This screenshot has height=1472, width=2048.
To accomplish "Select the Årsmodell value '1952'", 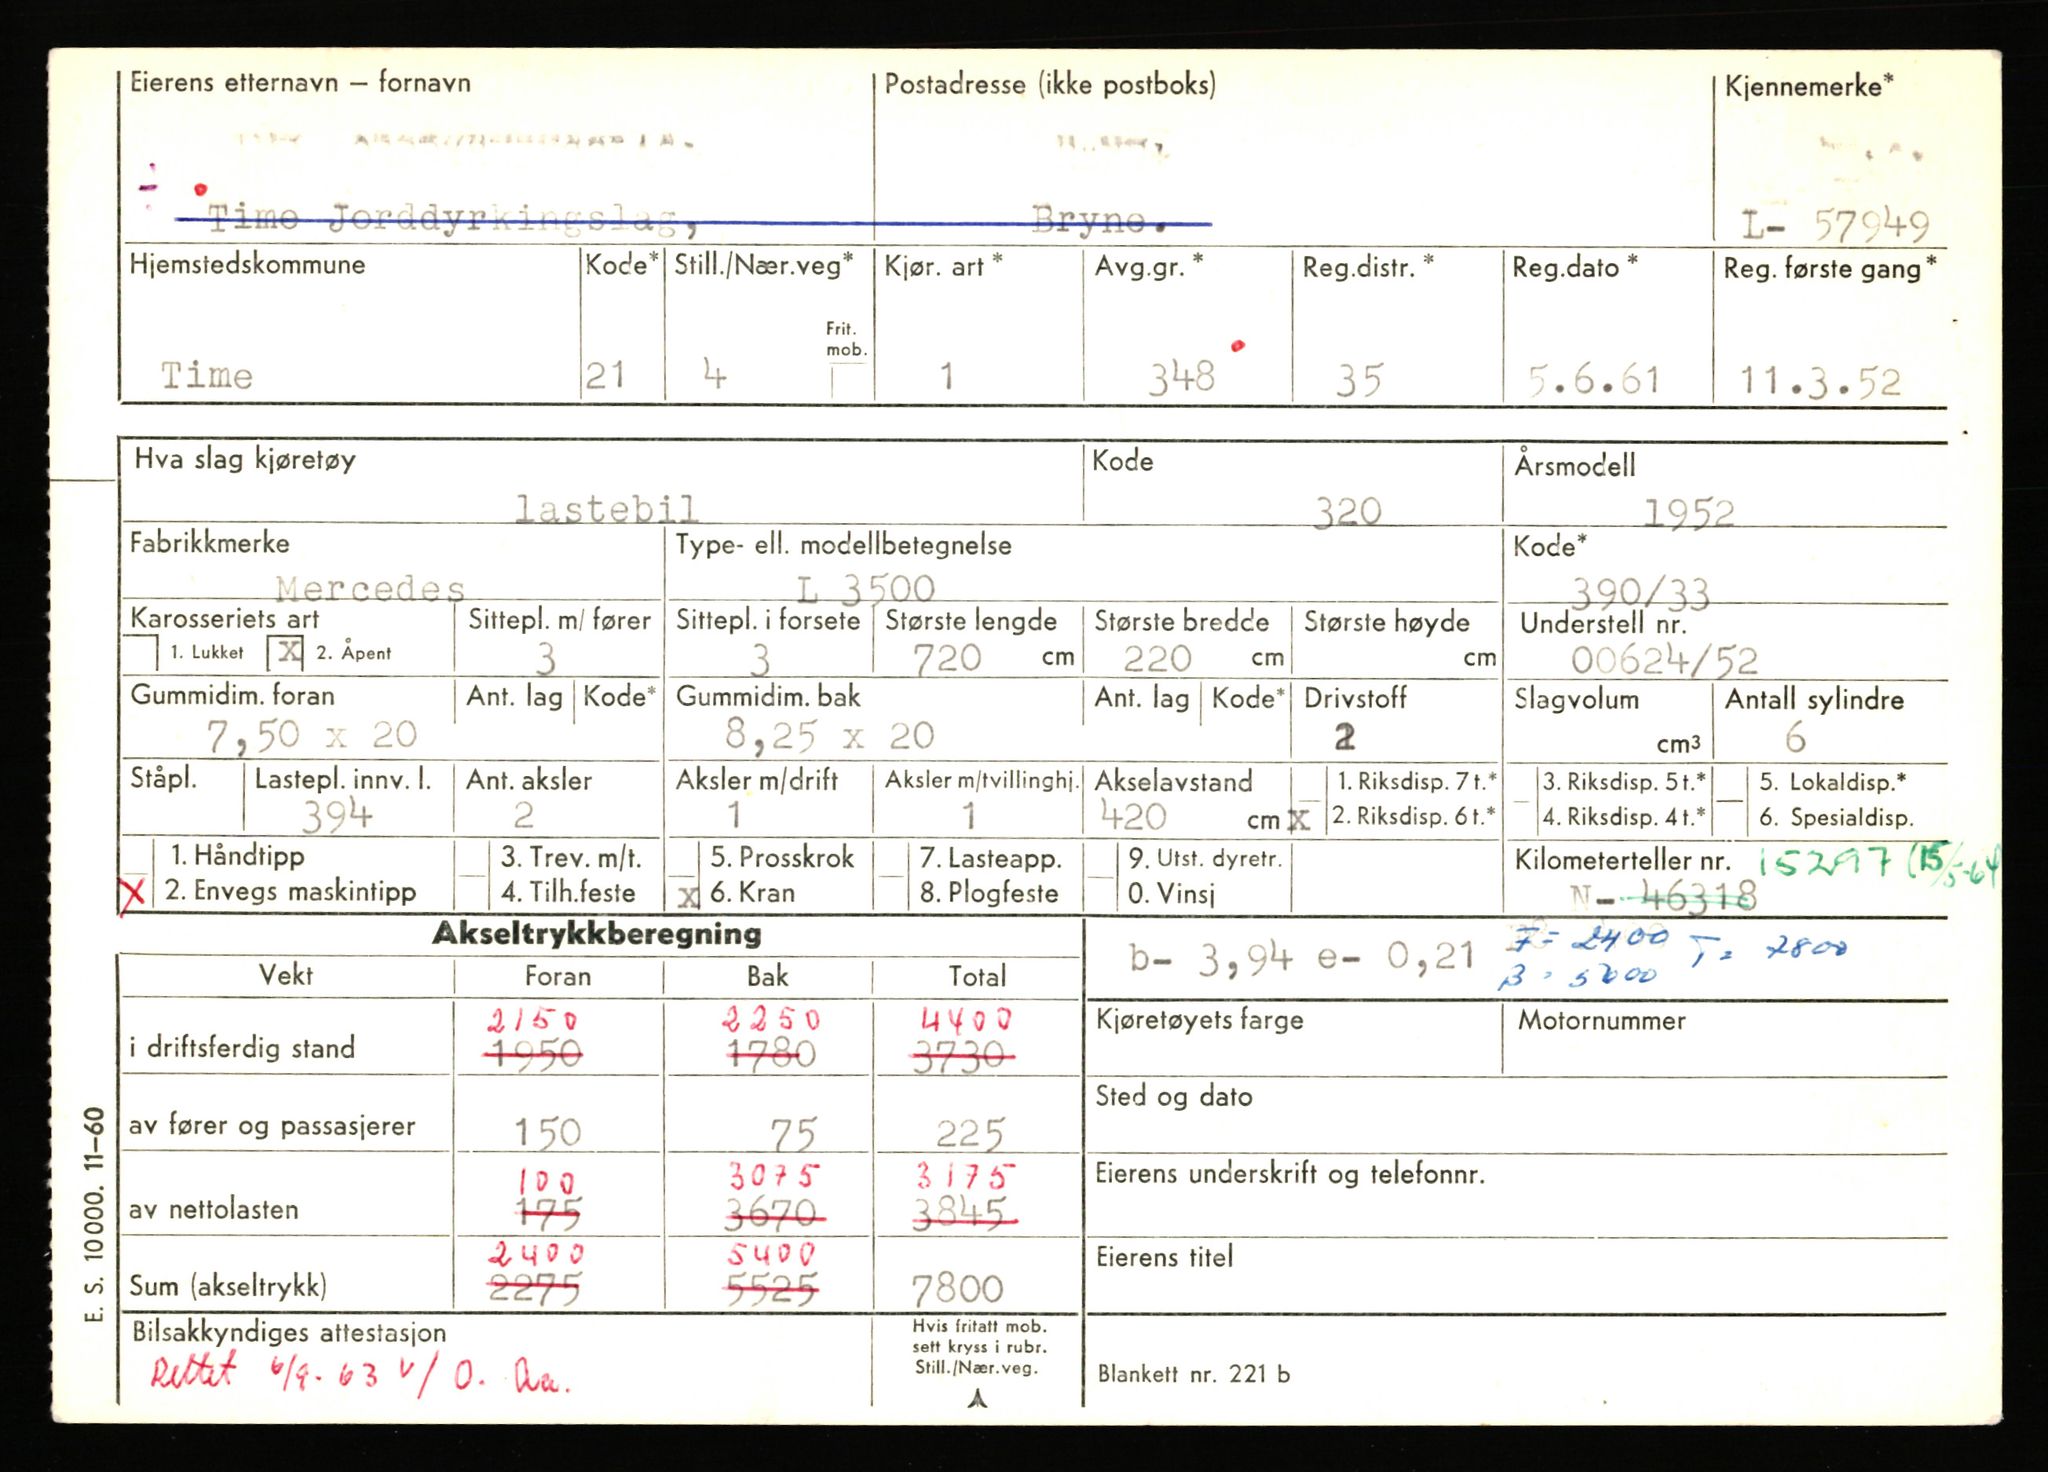I will pos(1688,513).
